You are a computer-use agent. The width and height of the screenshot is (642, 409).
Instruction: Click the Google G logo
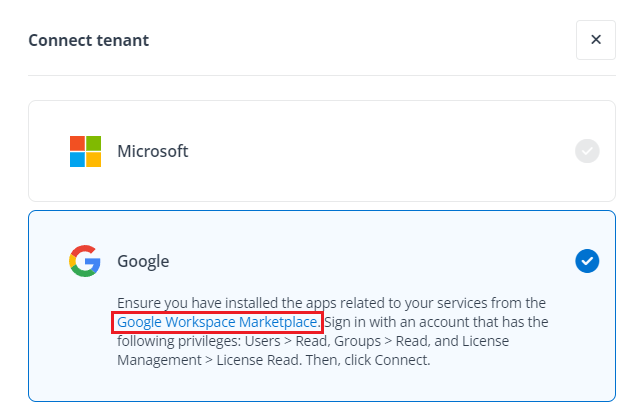(x=85, y=261)
